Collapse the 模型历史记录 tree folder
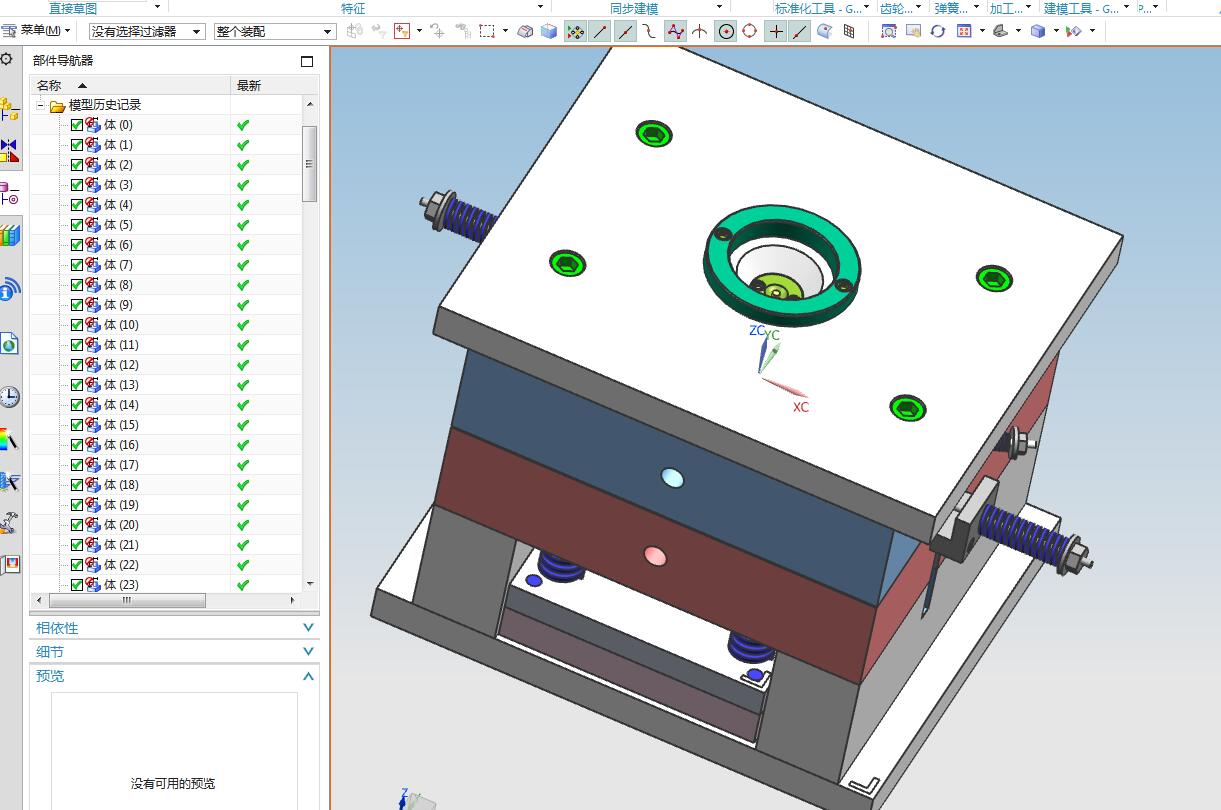The height and width of the screenshot is (810, 1221). tap(41, 105)
